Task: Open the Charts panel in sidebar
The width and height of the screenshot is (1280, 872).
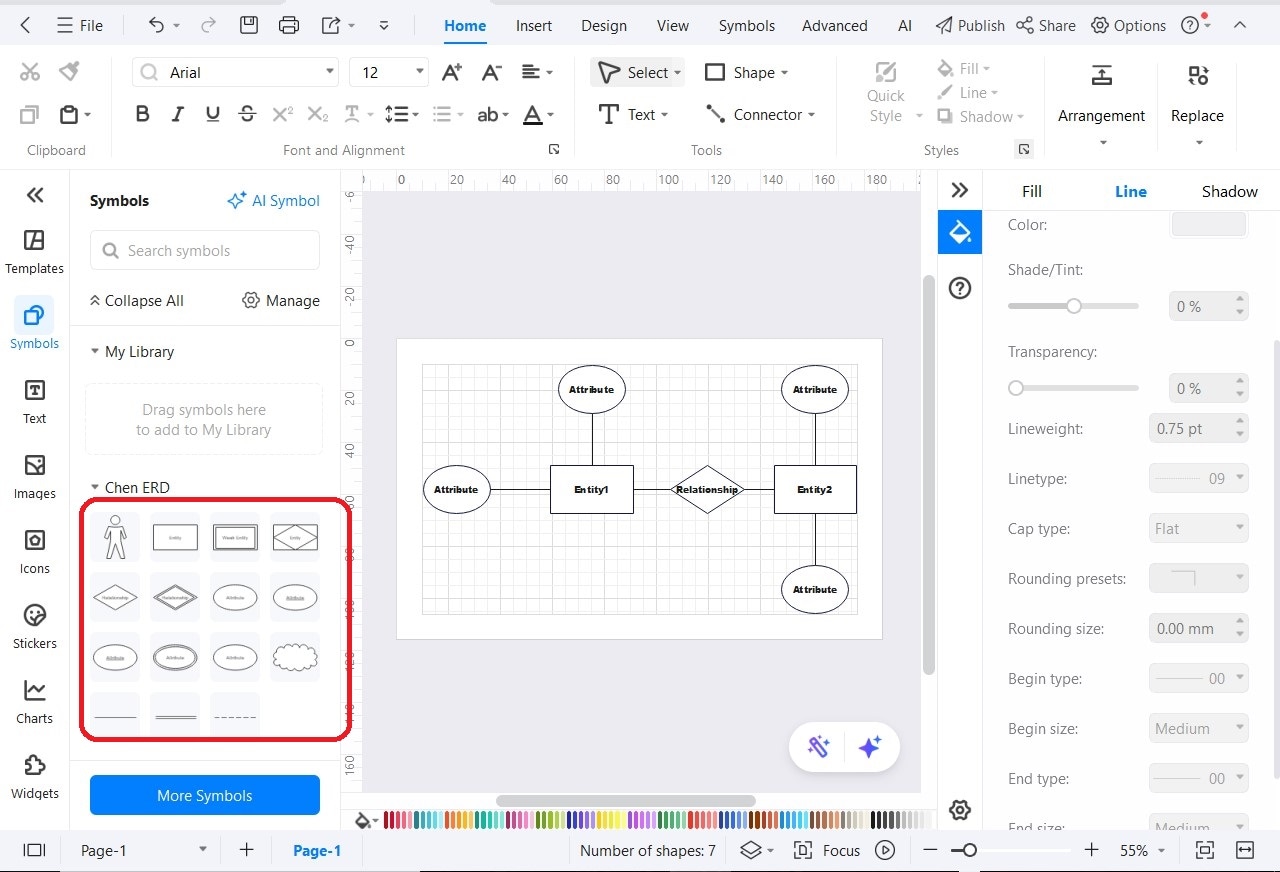Action: 34,702
